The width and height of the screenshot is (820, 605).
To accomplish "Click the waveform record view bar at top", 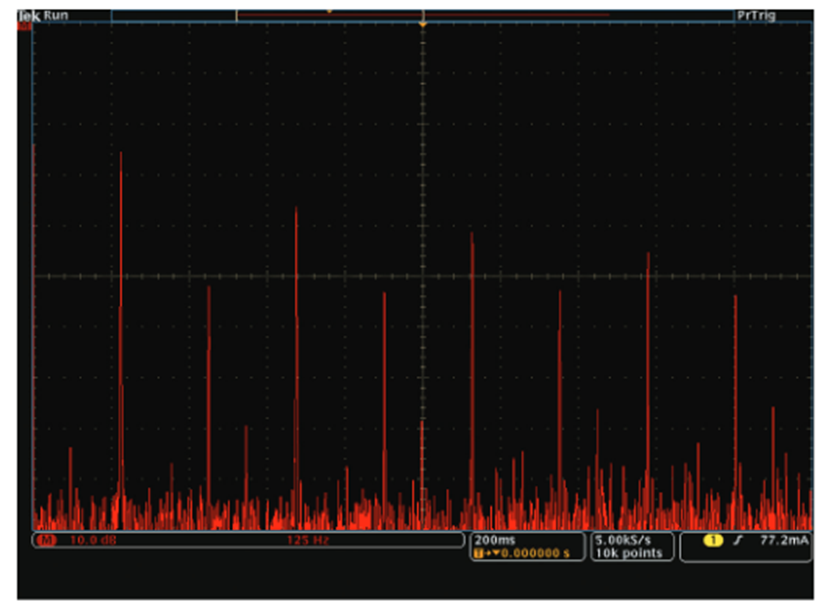I will (x=423, y=15).
